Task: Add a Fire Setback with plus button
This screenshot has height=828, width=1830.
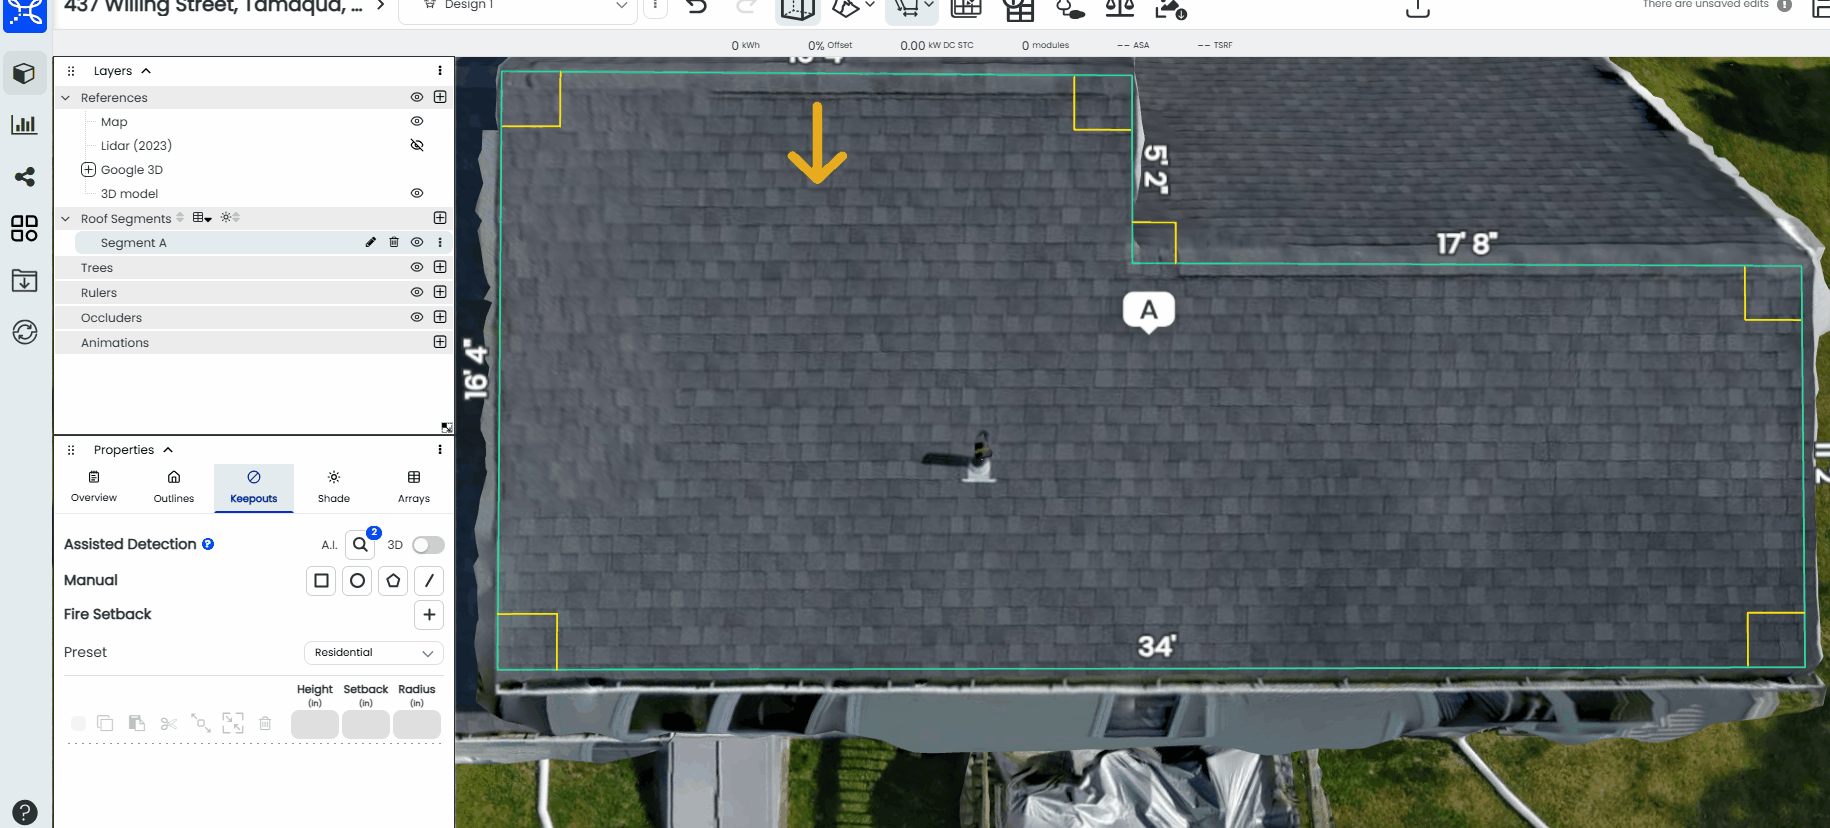Action: [x=429, y=615]
